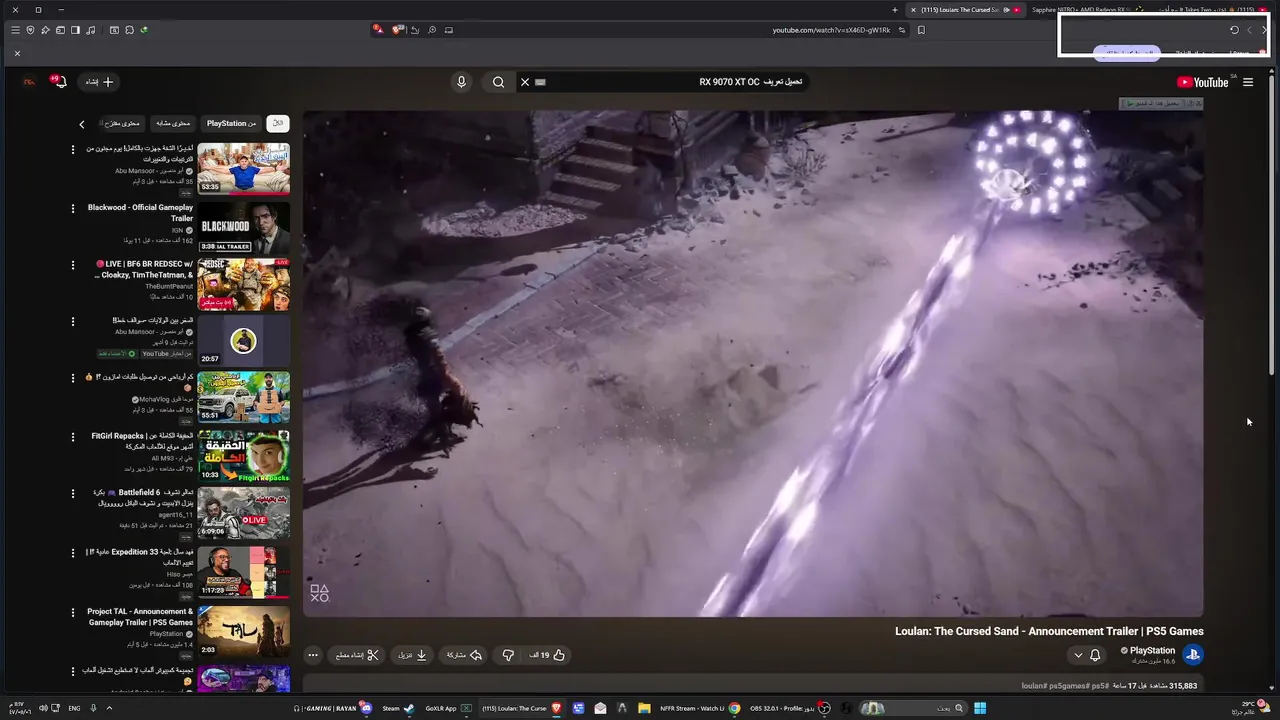Click the Create (plus) button
The image size is (1280, 720).
click(x=100, y=82)
